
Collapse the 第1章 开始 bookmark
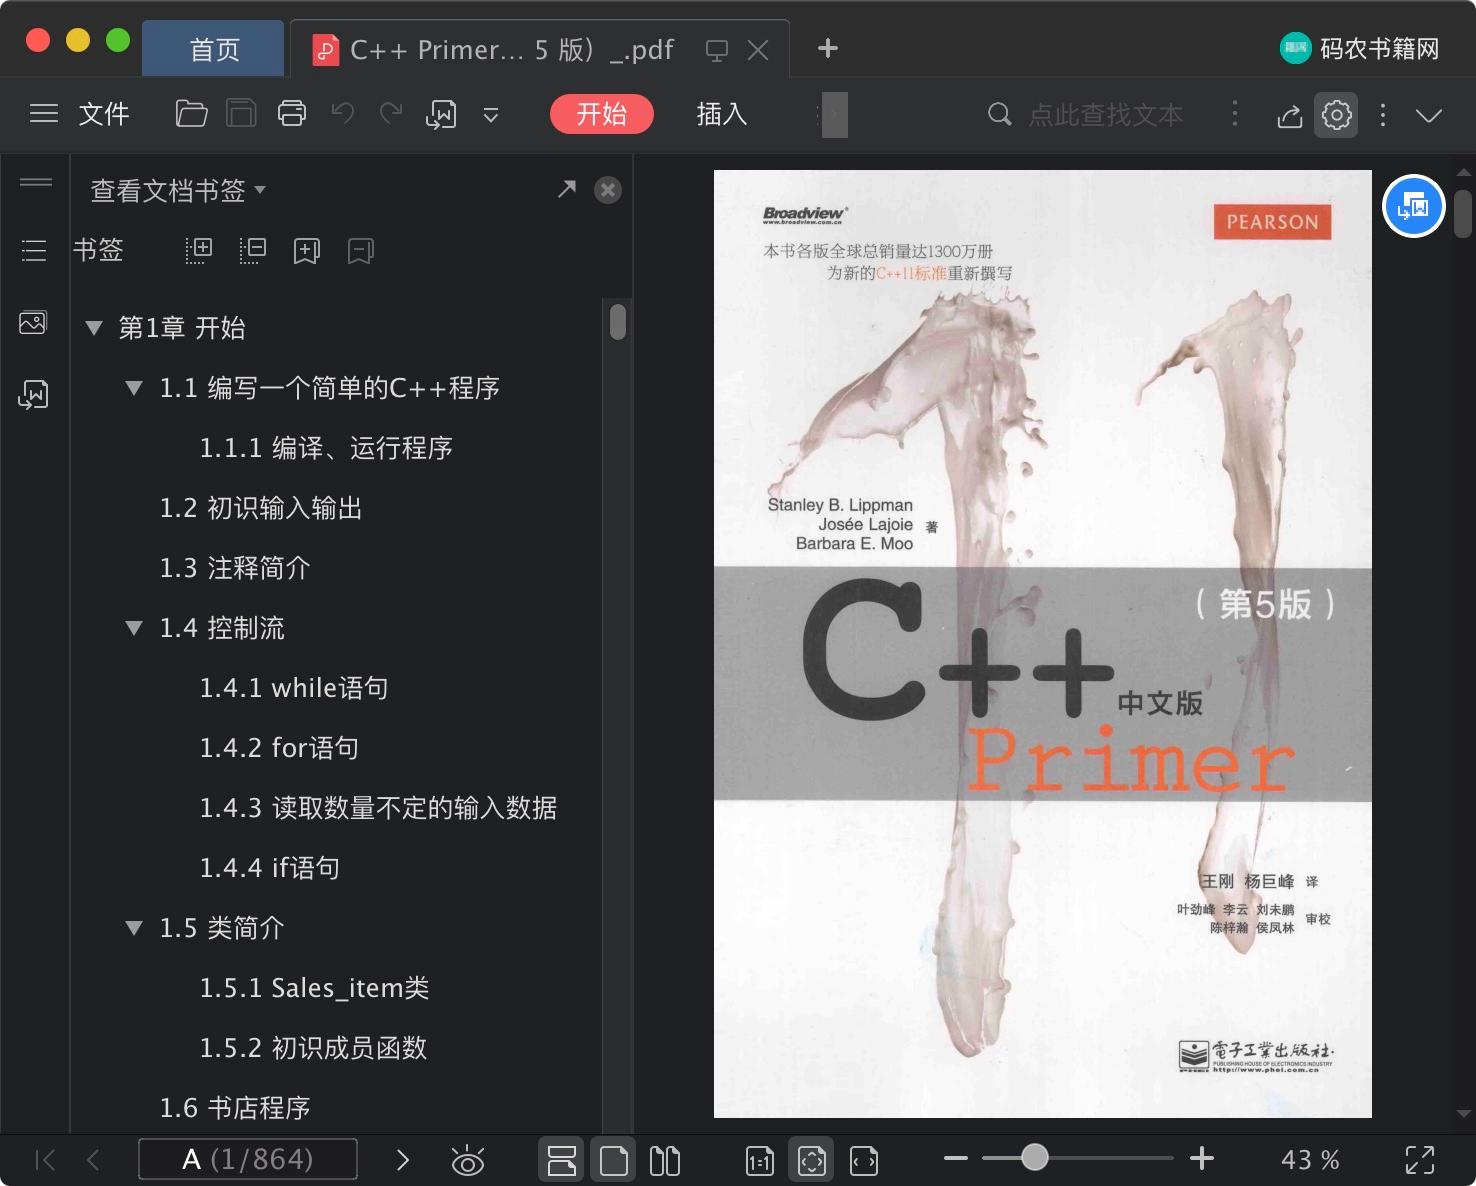pyautogui.click(x=94, y=328)
